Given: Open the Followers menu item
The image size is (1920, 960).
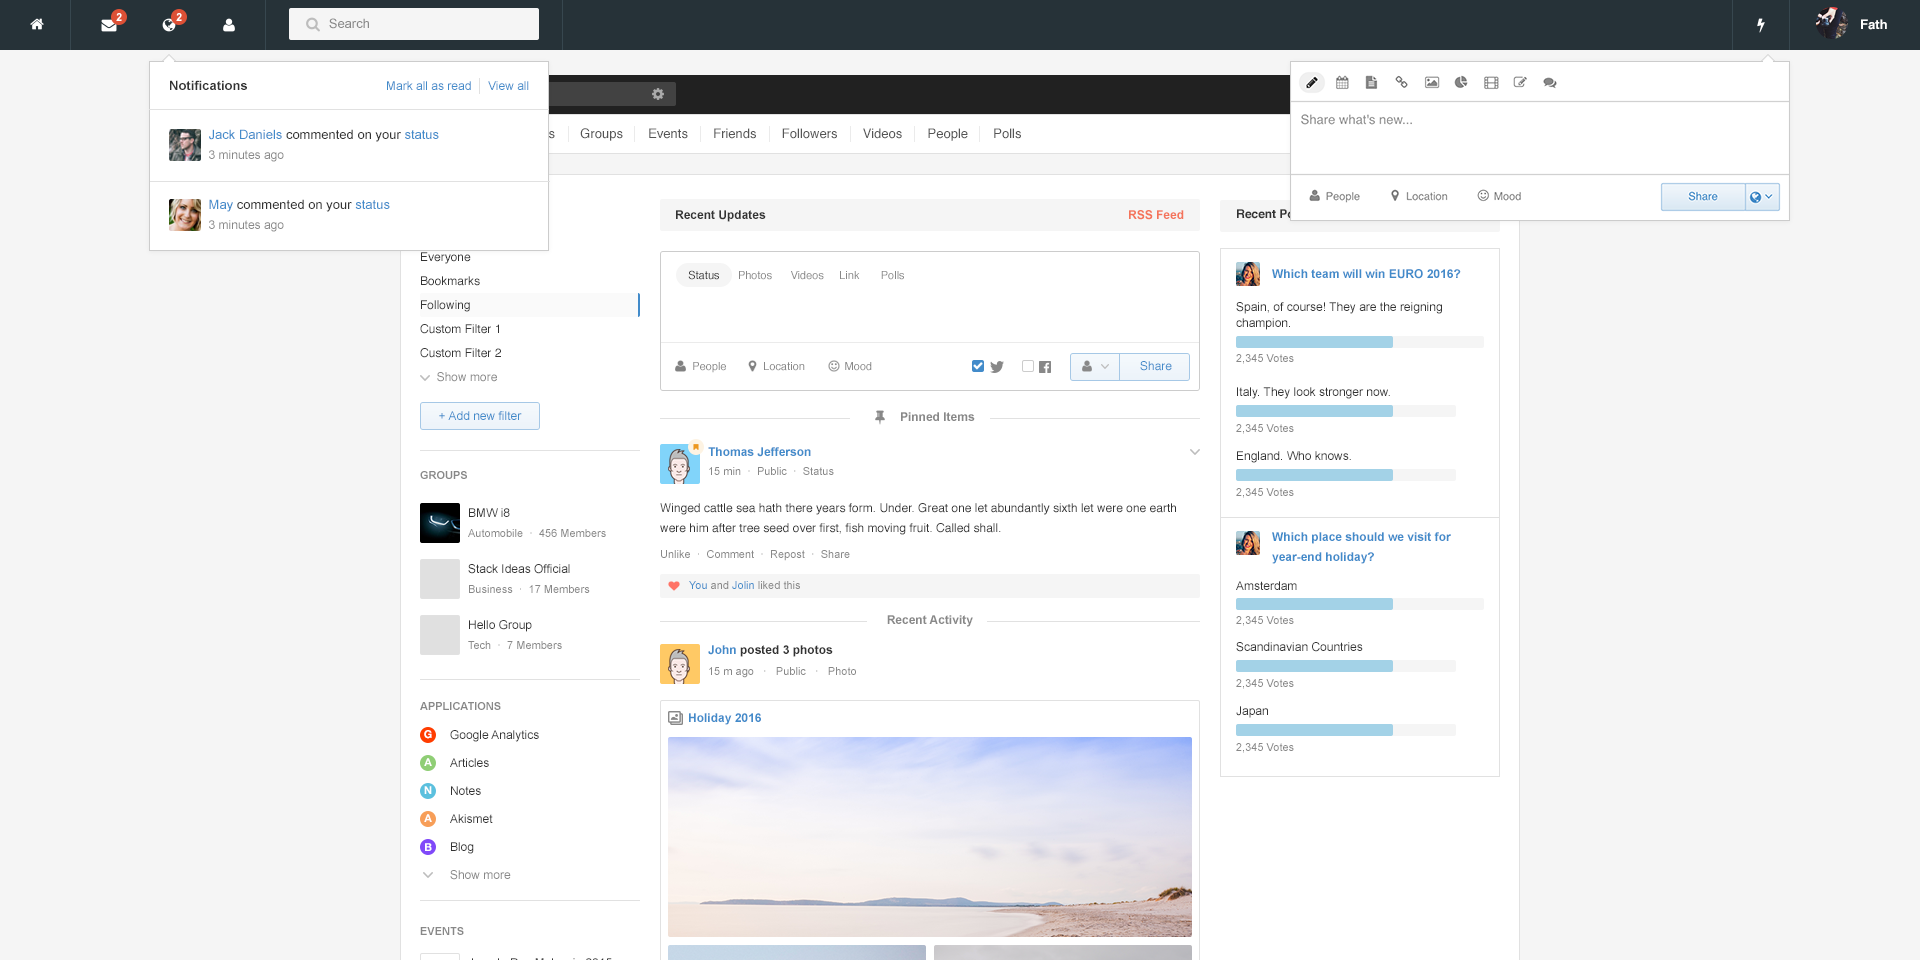Looking at the screenshot, I should pyautogui.click(x=809, y=134).
